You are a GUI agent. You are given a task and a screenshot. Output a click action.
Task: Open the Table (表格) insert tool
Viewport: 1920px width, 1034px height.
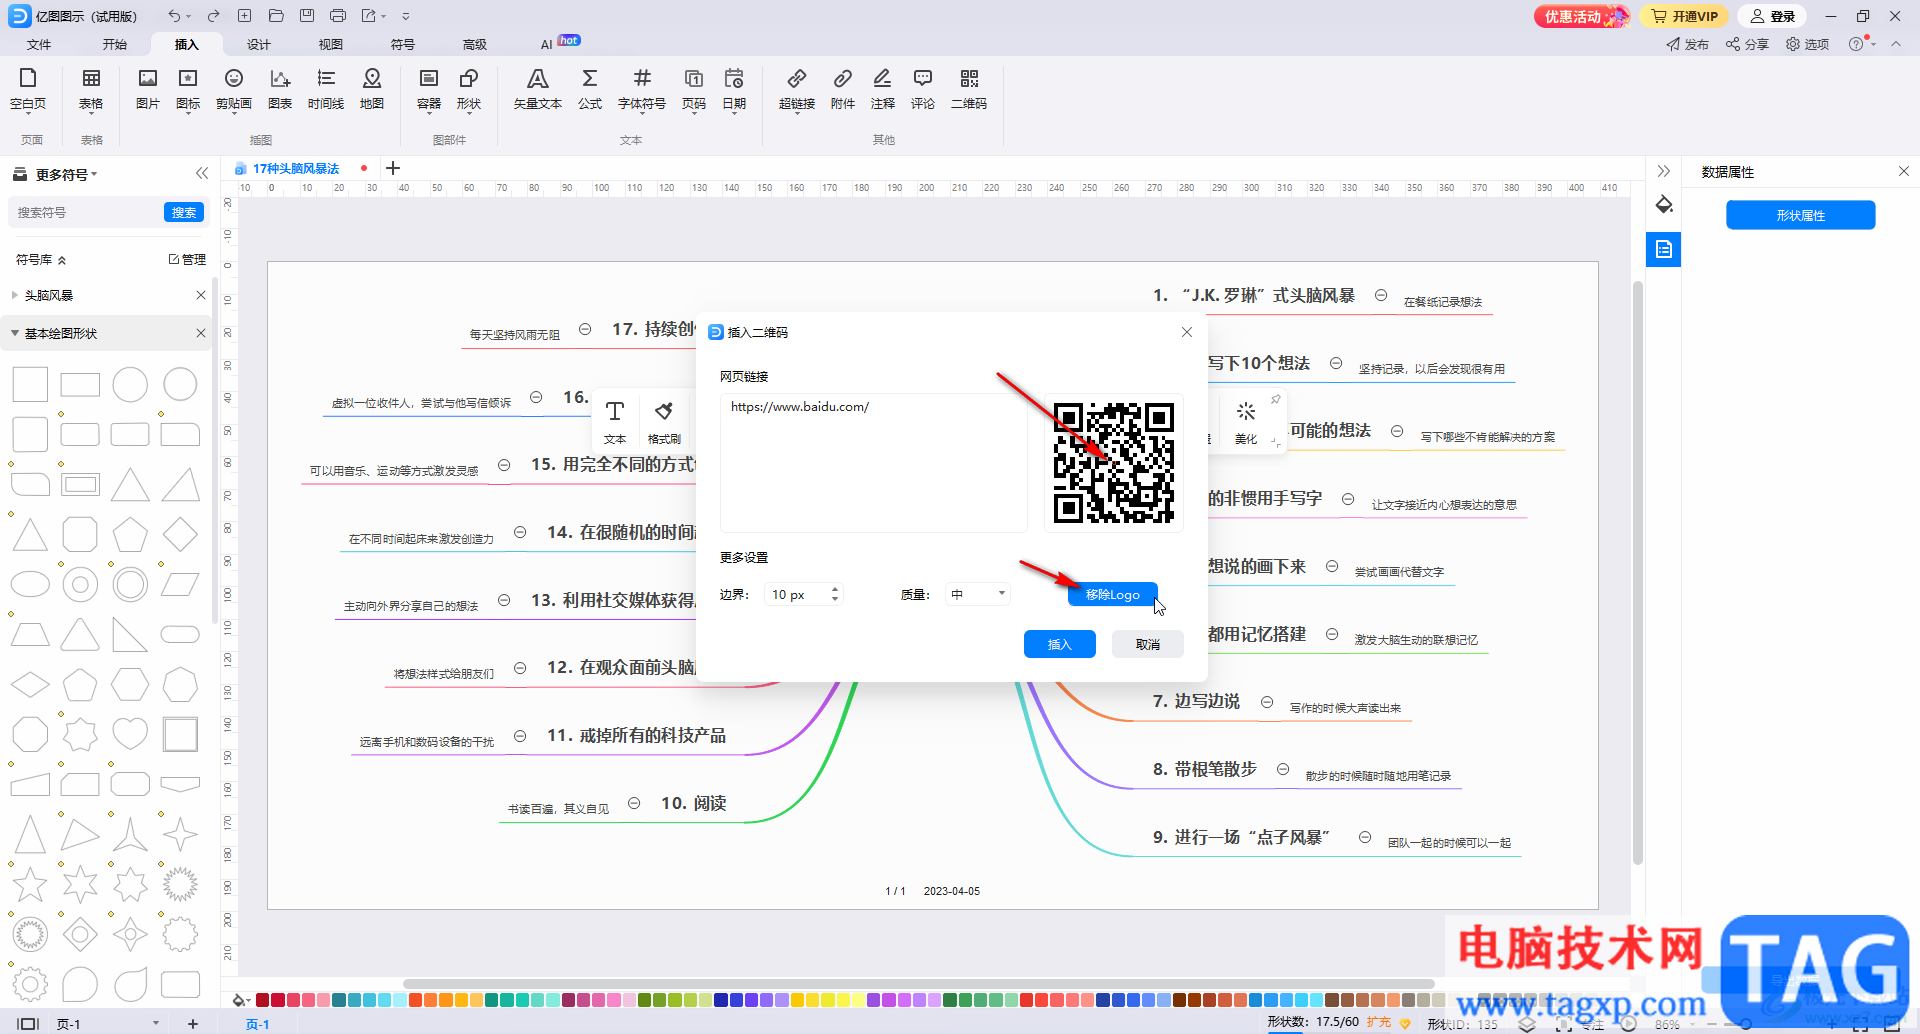click(x=91, y=89)
